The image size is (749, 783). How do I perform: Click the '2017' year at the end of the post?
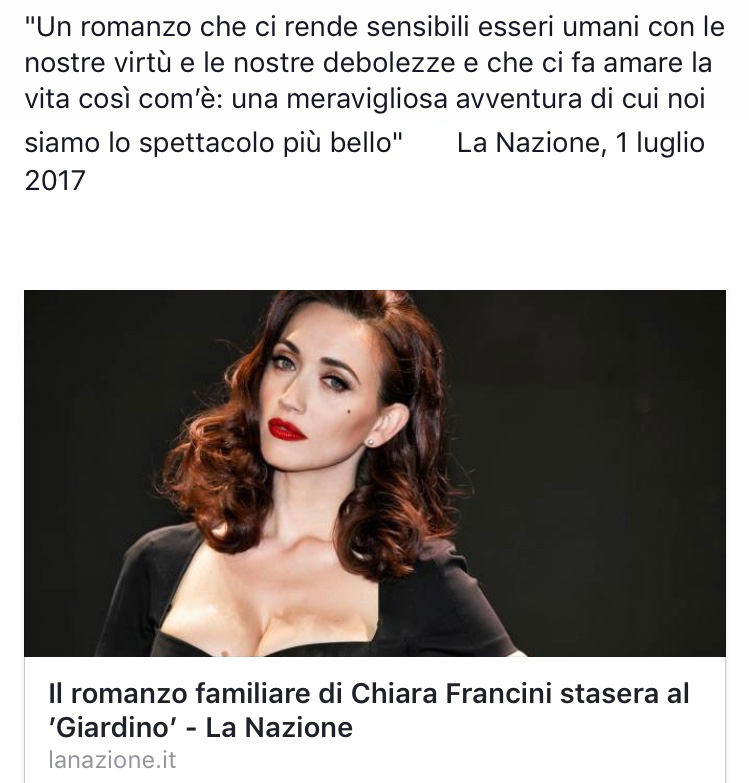tap(55, 180)
